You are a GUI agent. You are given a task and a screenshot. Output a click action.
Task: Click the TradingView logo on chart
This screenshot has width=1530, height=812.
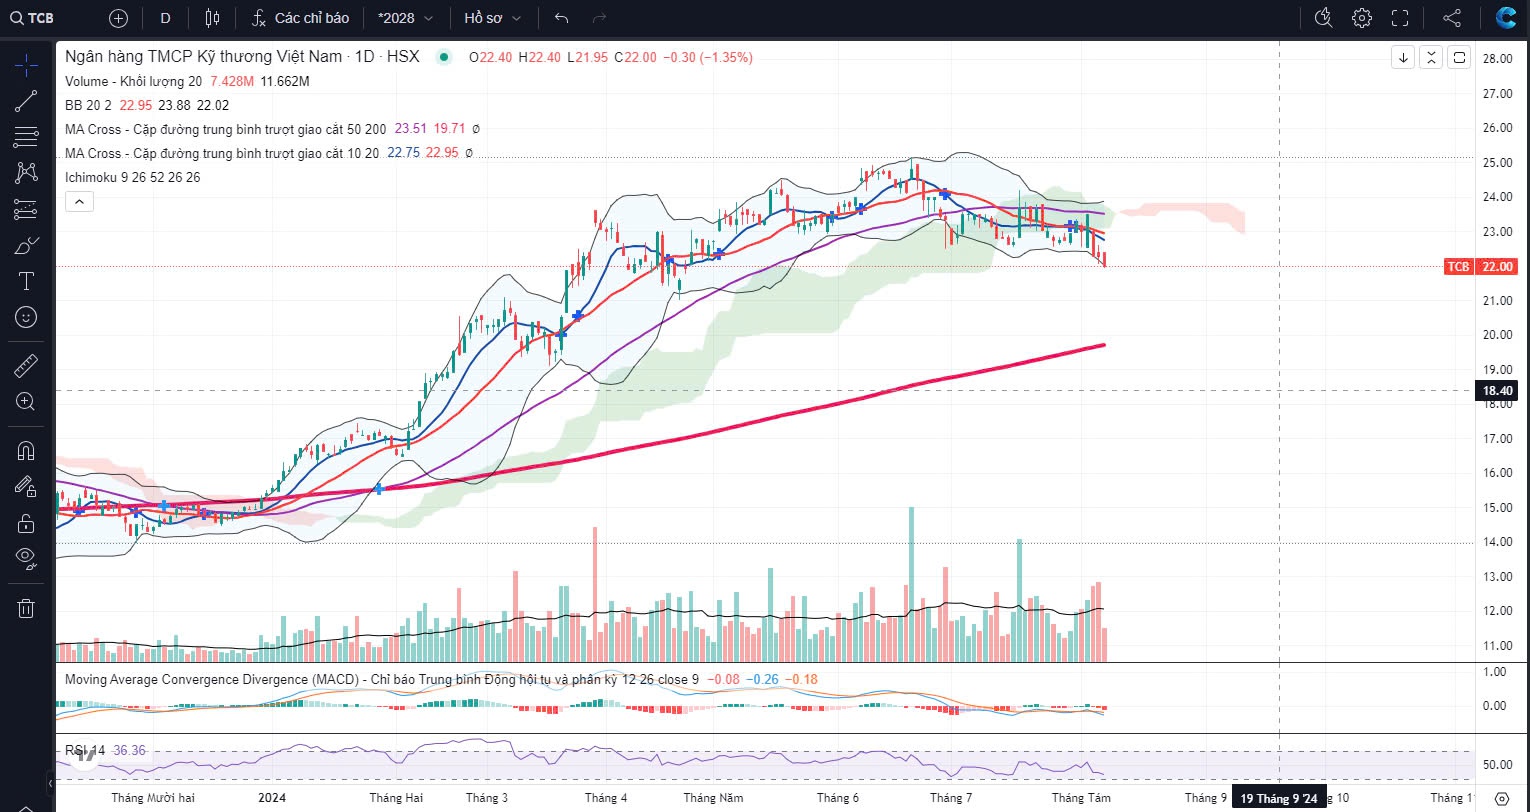pos(86,757)
